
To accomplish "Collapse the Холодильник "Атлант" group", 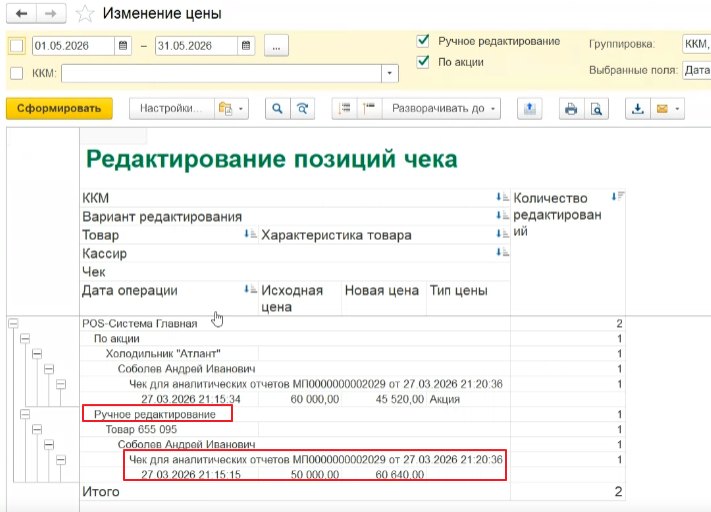I will pos(37,354).
